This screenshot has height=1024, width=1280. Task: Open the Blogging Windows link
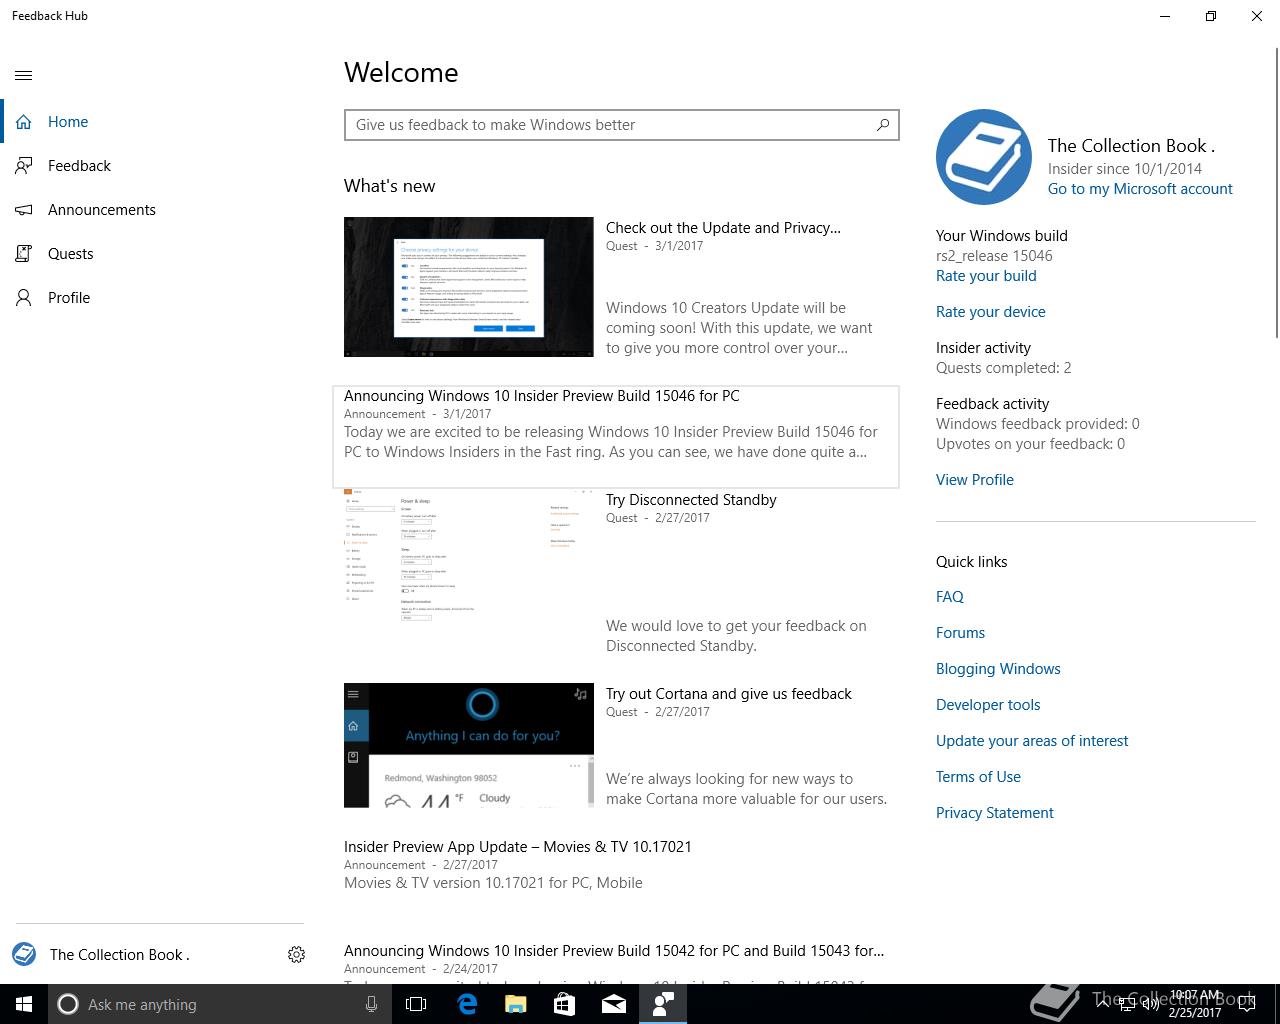coord(998,669)
